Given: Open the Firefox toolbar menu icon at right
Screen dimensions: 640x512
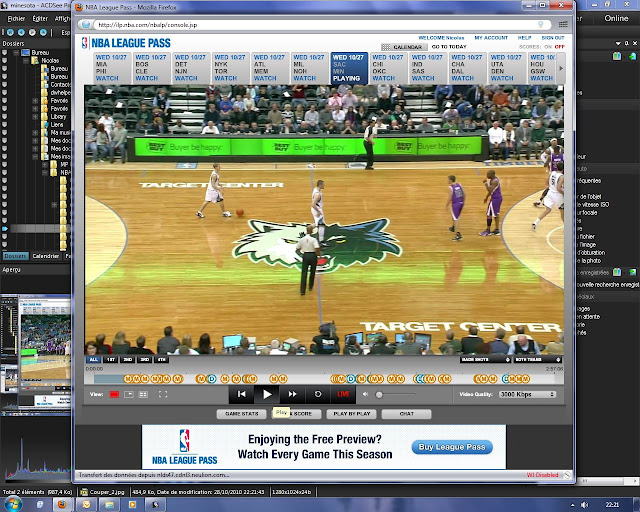Looking at the screenshot, I should pos(563,24).
